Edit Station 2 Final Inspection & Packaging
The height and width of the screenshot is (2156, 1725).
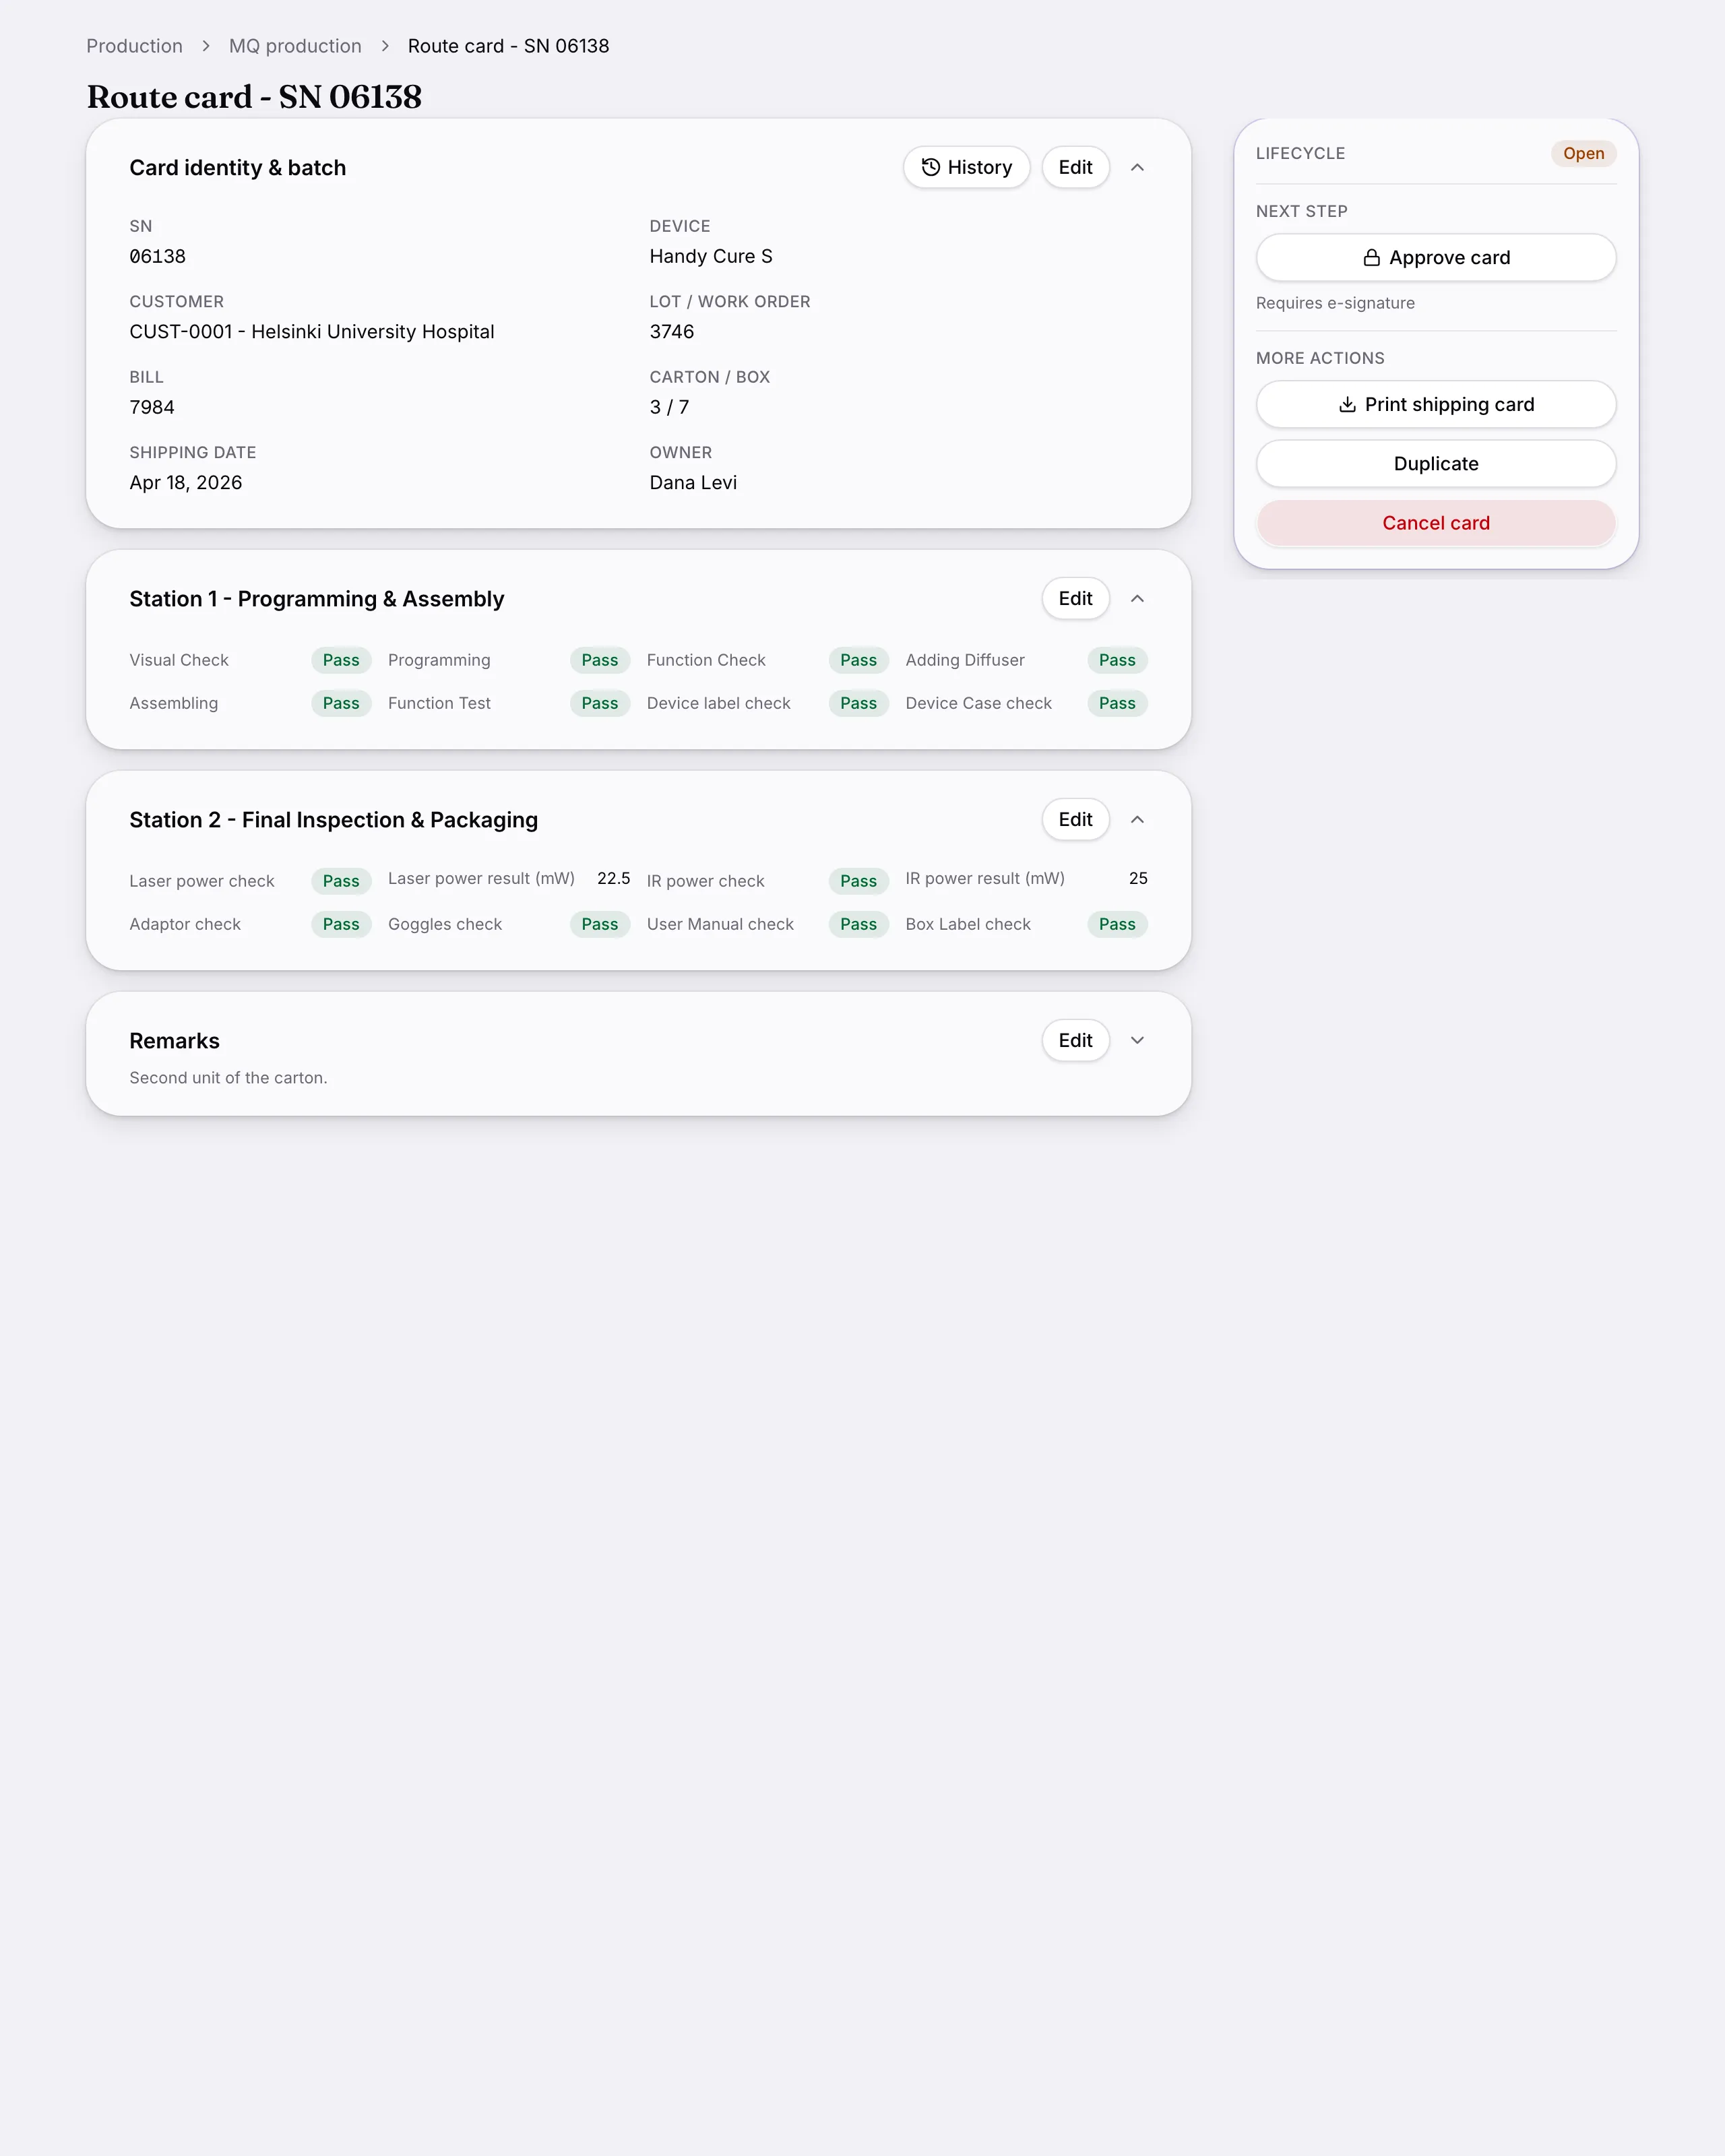pyautogui.click(x=1075, y=819)
